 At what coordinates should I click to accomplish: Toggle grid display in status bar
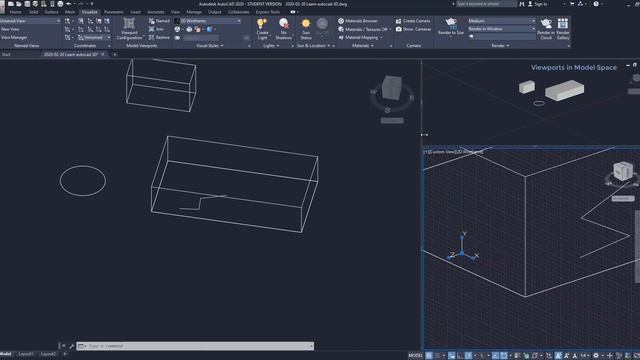(x=429, y=356)
